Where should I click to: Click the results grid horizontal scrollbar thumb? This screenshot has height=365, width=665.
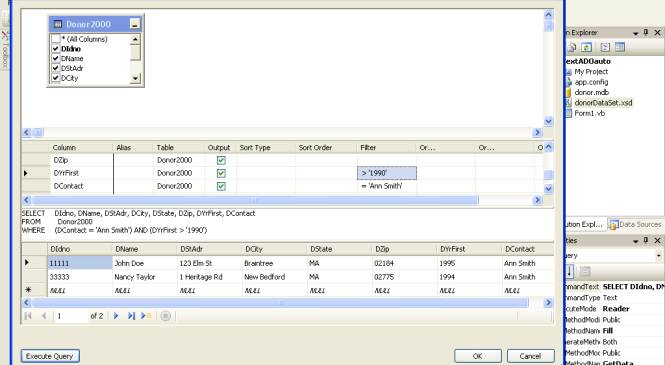click(x=280, y=303)
